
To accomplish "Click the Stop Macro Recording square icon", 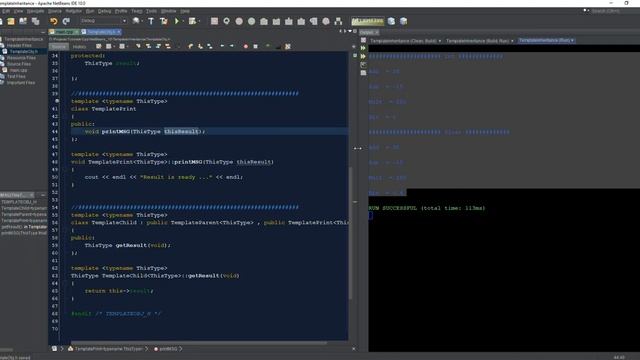I will tap(256, 47).
